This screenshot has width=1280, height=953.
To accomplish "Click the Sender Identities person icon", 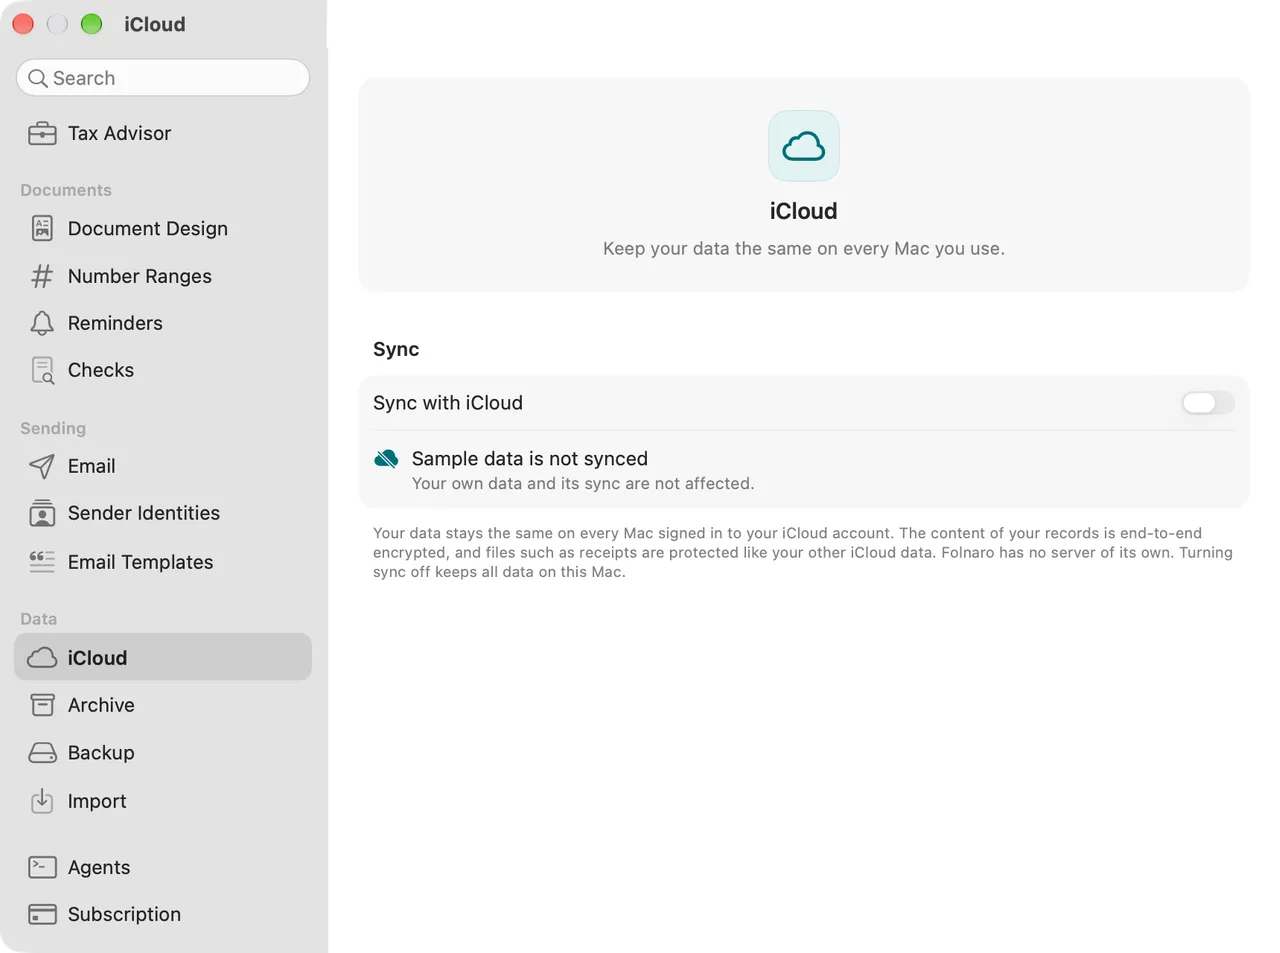I will [42, 513].
